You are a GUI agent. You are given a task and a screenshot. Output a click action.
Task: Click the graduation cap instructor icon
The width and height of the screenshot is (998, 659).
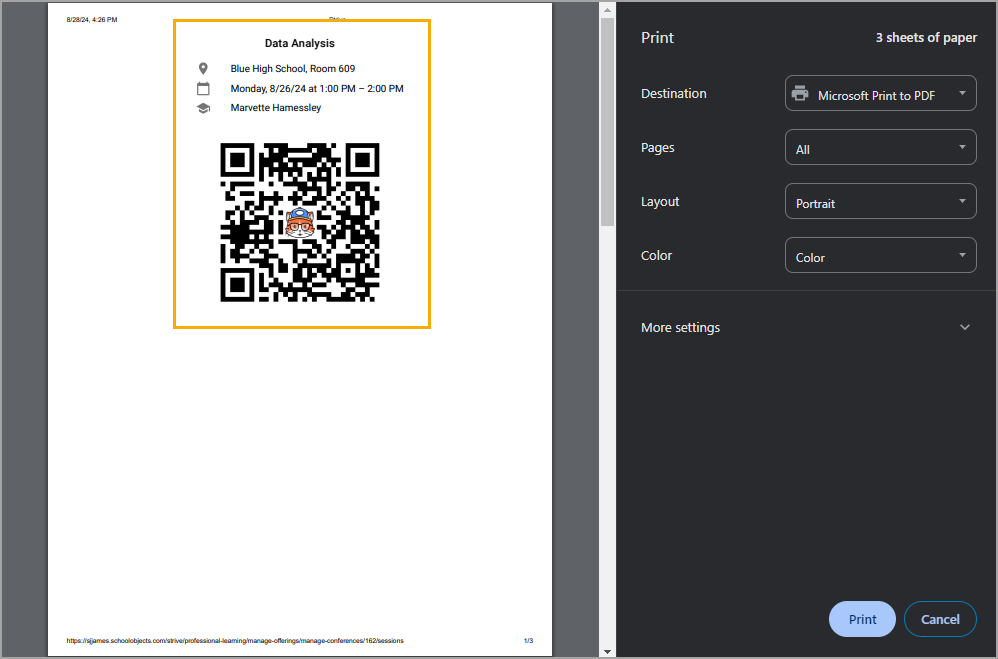coord(203,108)
